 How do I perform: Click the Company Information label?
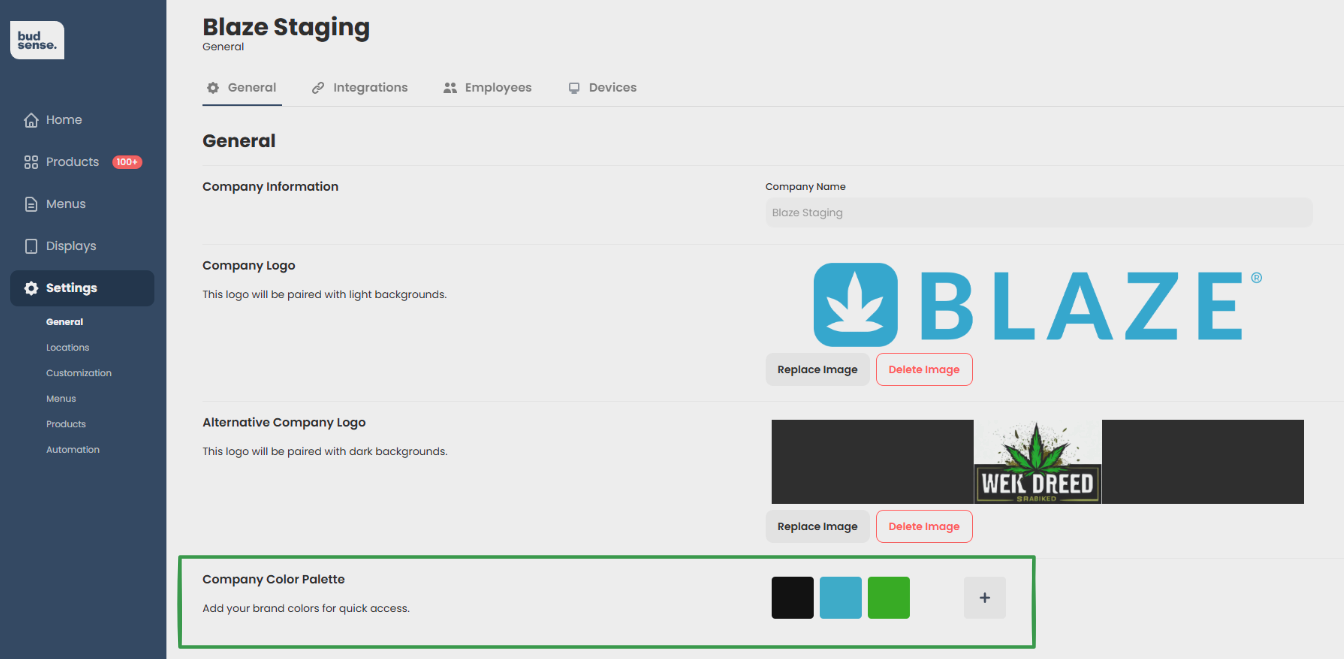pyautogui.click(x=270, y=186)
